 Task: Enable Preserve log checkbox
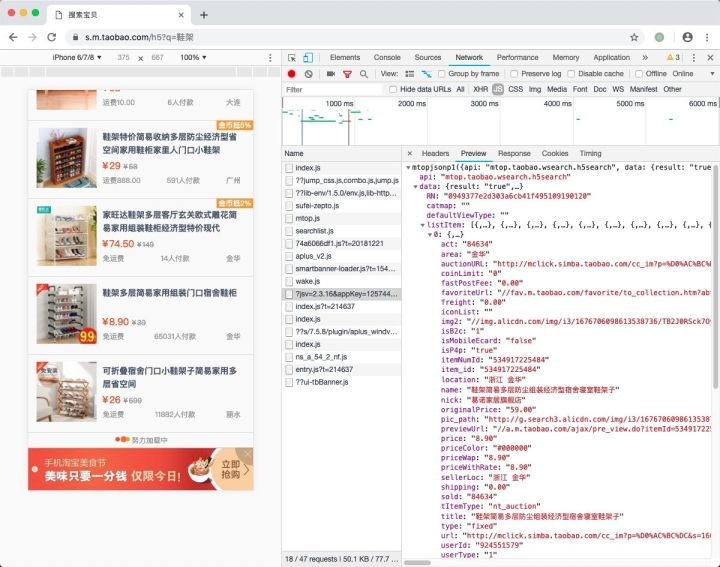pos(514,74)
